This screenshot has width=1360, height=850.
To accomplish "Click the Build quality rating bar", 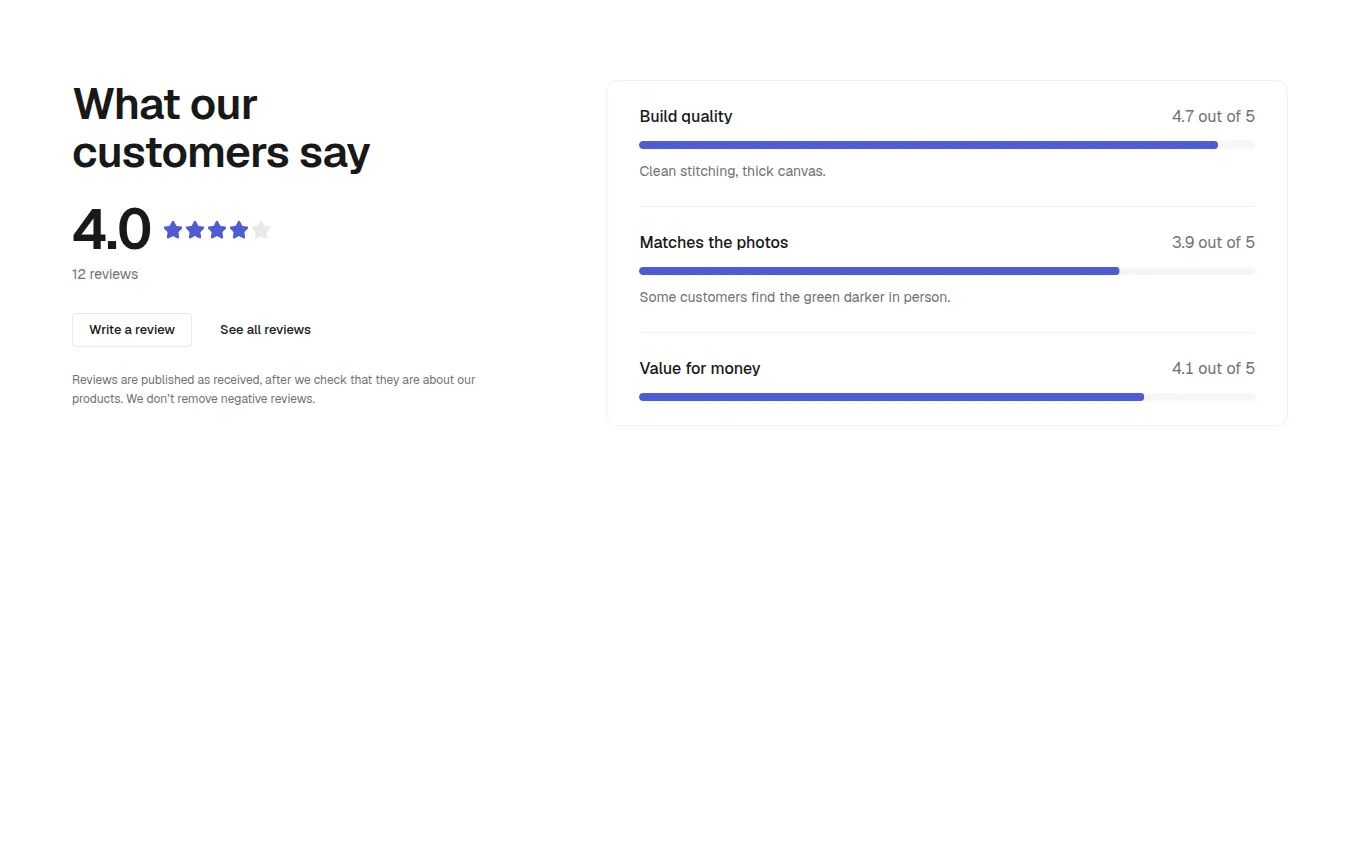I will (947, 145).
